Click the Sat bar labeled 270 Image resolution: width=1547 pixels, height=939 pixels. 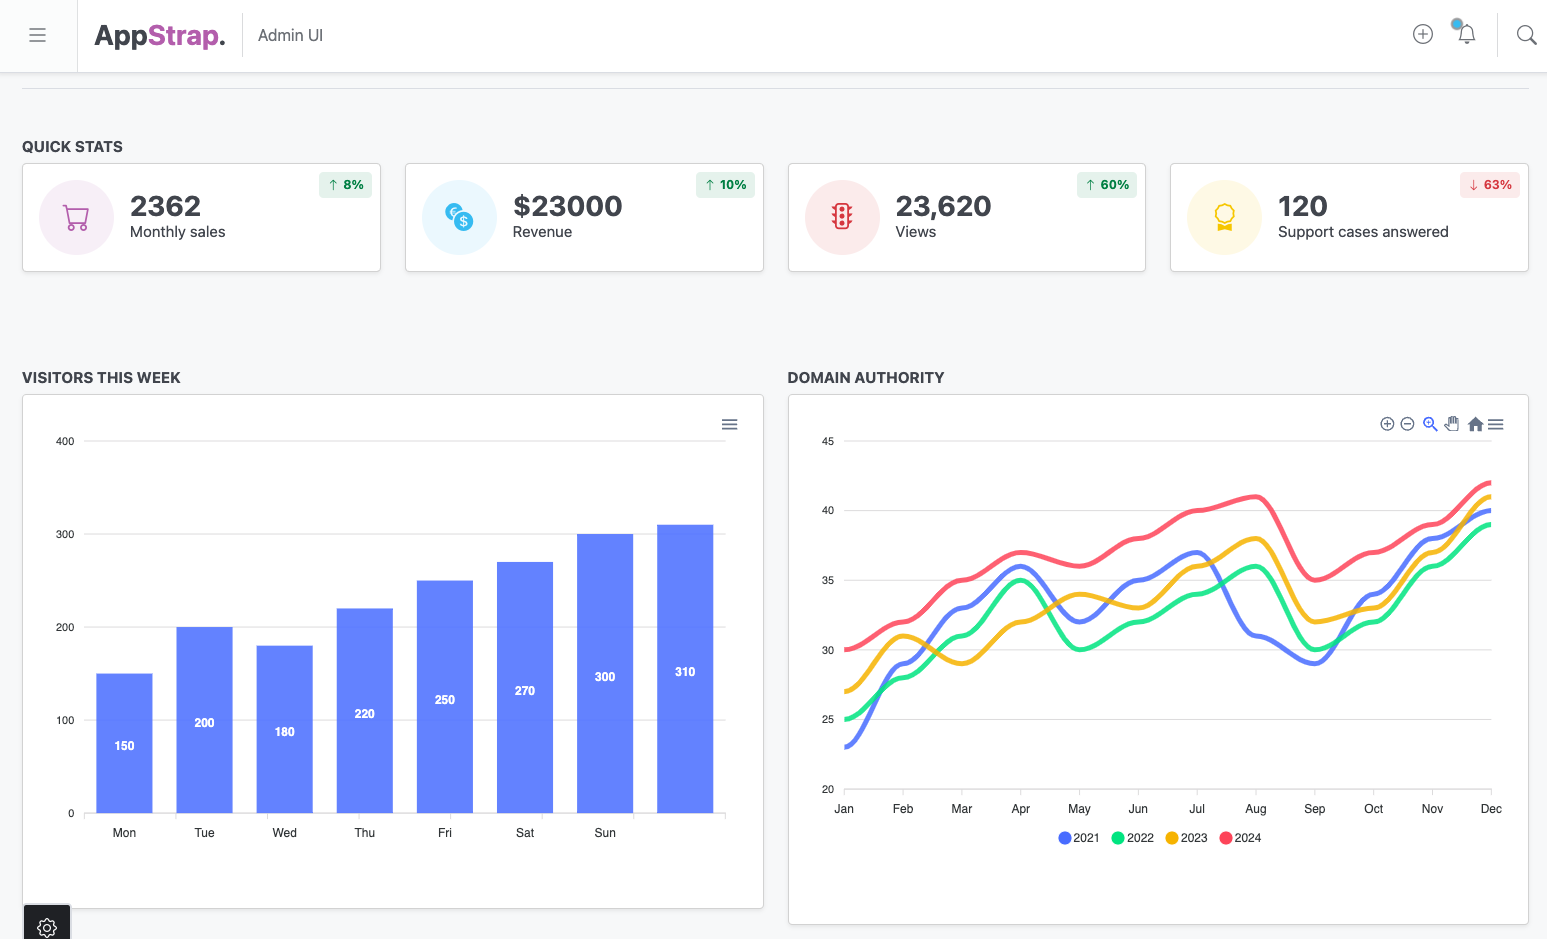point(525,687)
